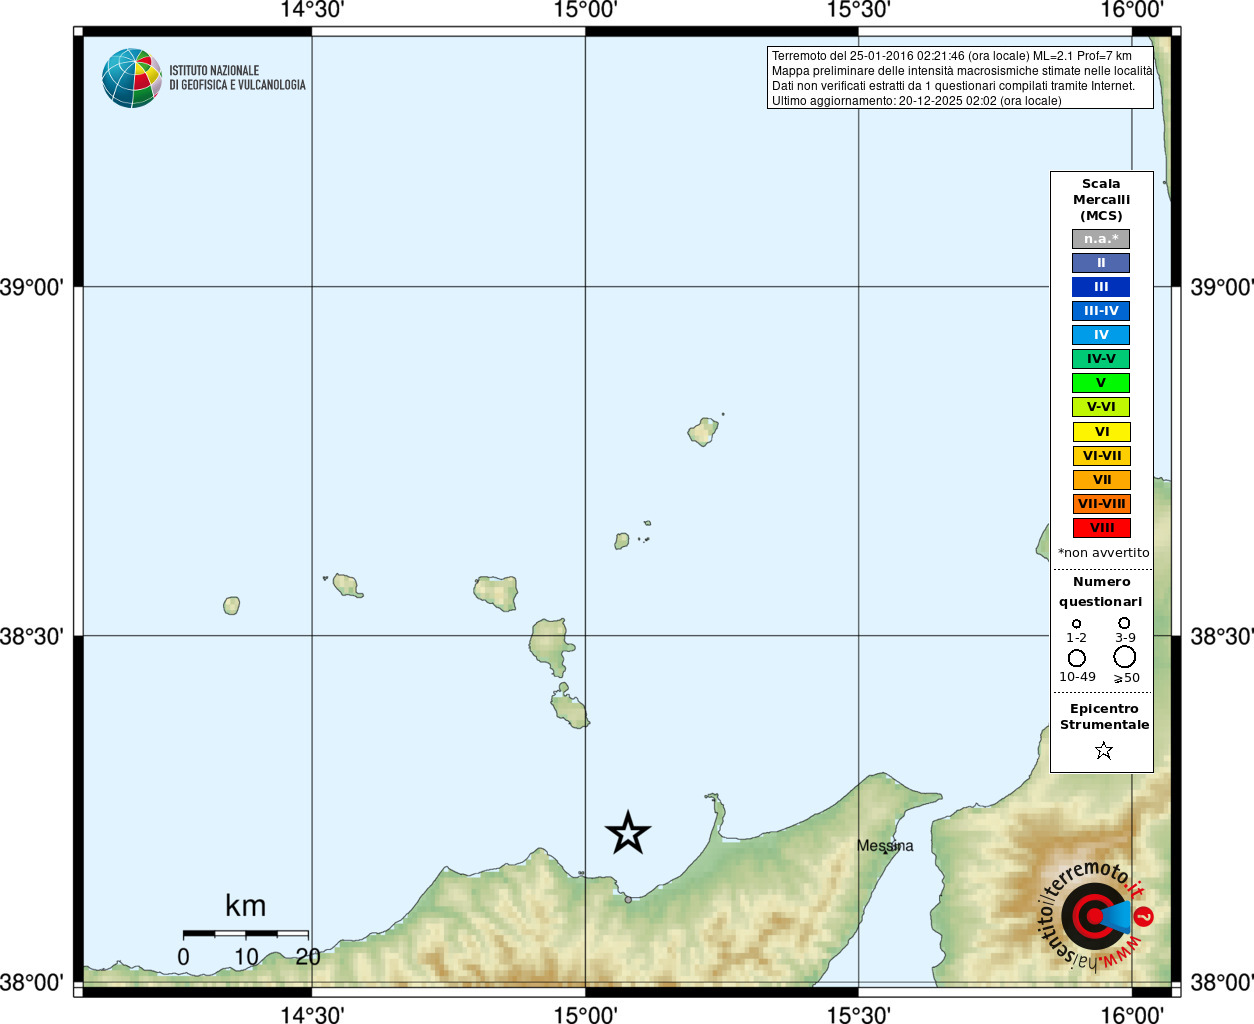Click the V-VI intensity legend swatch
Screen dimensions: 1254x1024
pos(1101,407)
